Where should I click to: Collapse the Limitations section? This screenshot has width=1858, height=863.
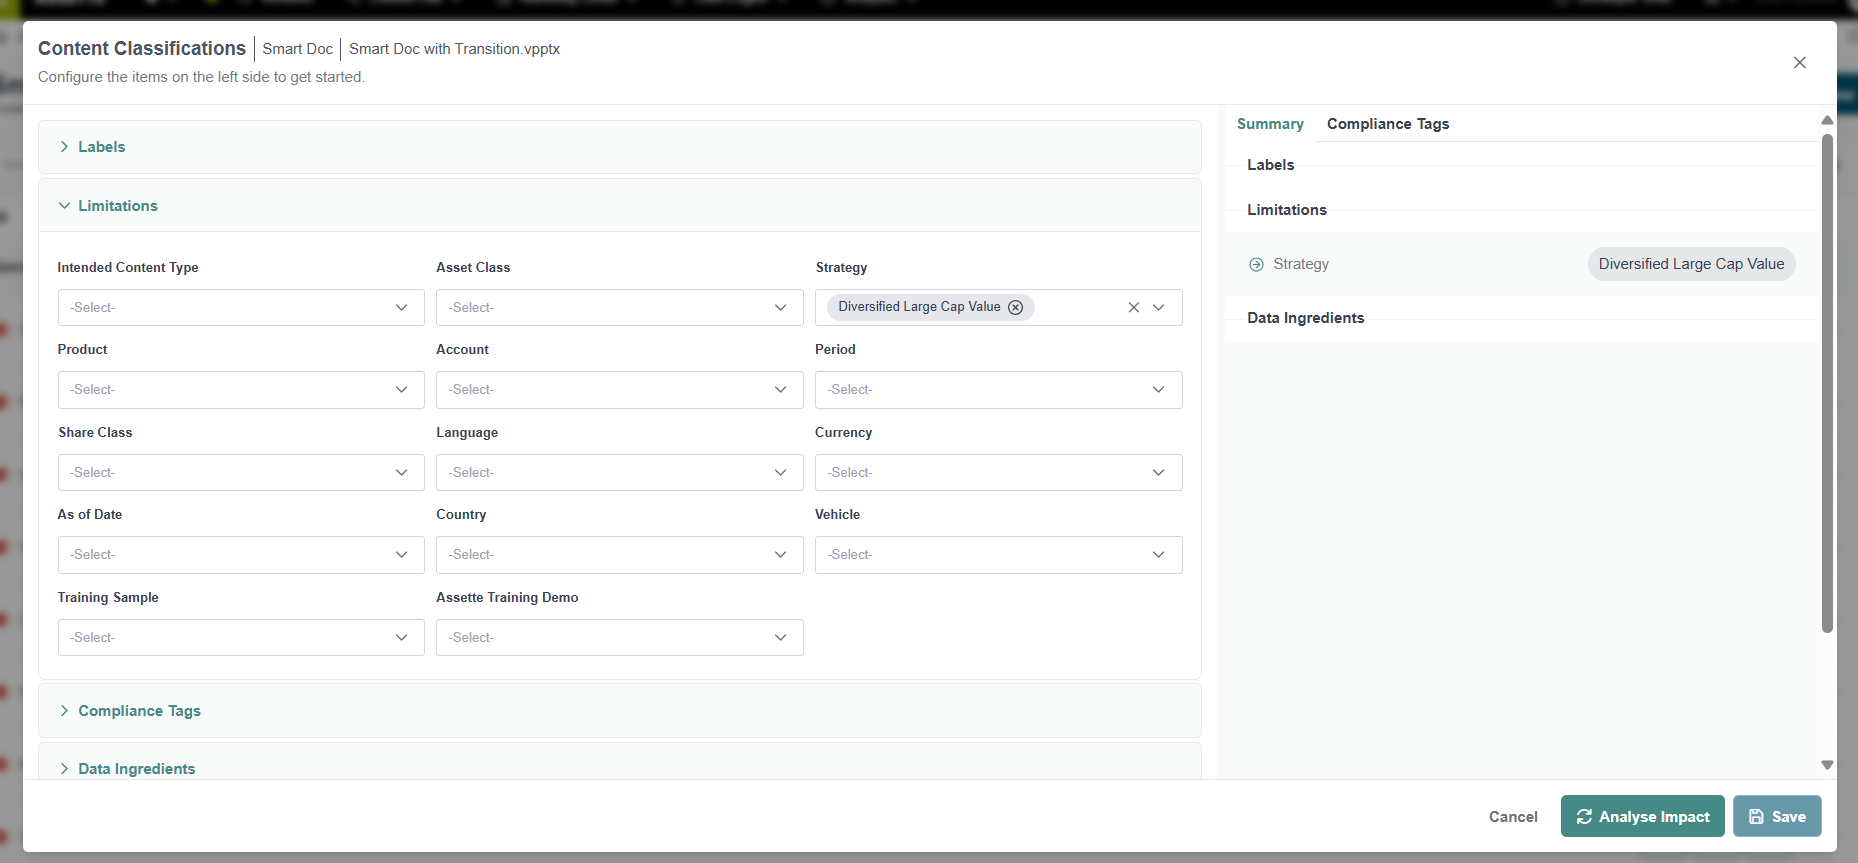(620, 206)
